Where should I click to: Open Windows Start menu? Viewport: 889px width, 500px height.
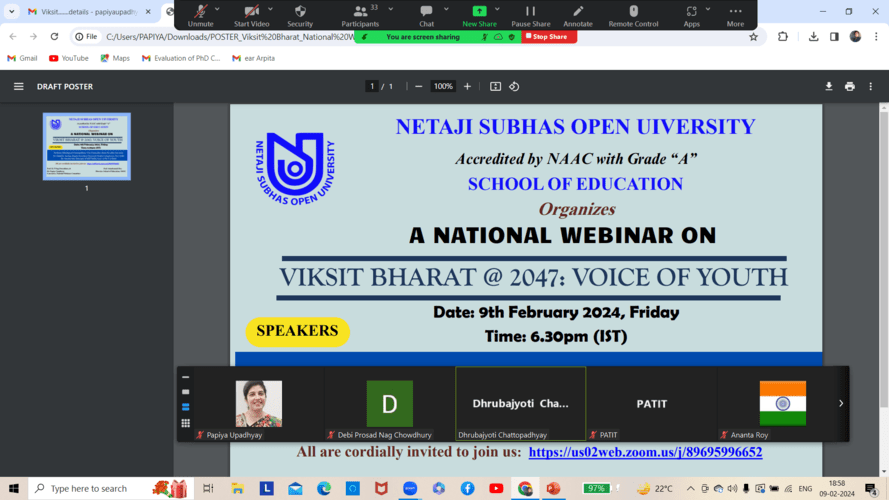point(14,488)
